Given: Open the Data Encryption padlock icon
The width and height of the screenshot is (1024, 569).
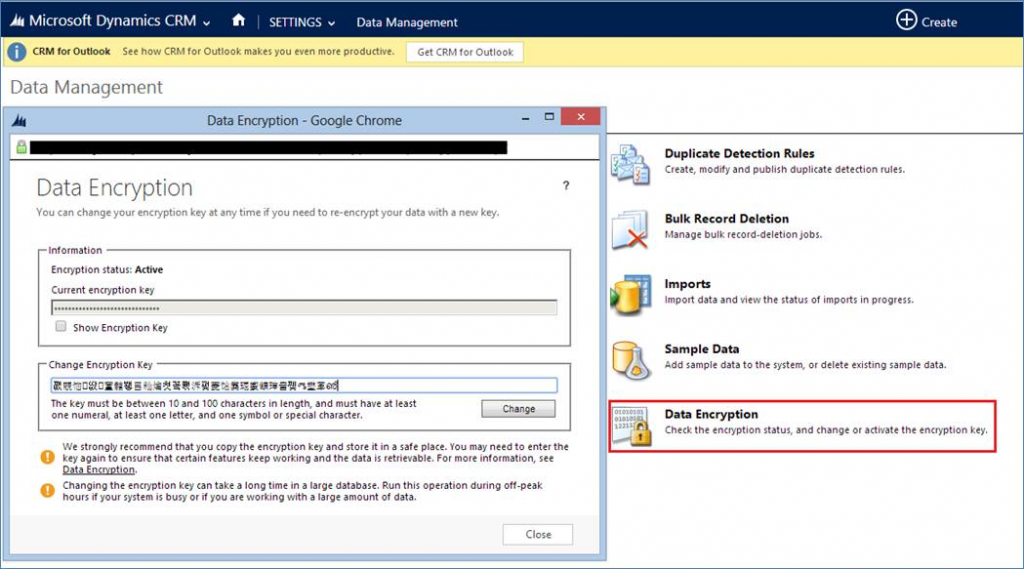Looking at the screenshot, I should pos(632,425).
